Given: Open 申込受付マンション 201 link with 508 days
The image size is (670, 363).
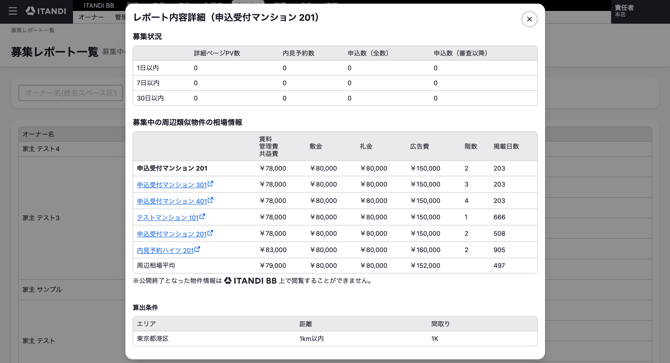Looking at the screenshot, I should tap(172, 234).
